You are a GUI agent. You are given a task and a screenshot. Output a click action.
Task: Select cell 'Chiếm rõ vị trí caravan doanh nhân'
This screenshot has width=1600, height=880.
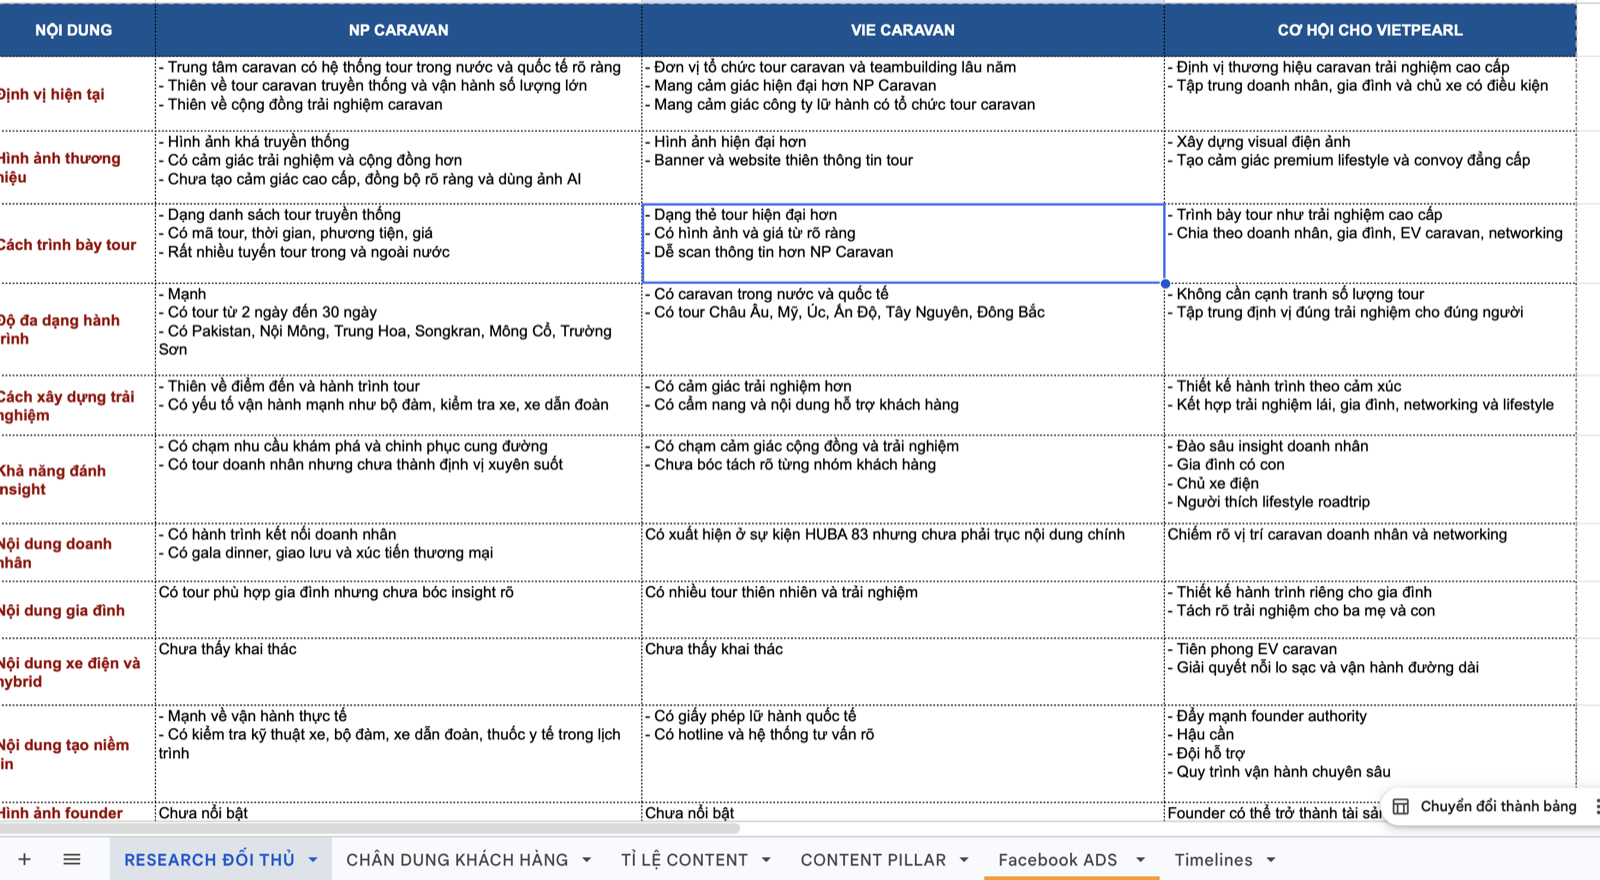coord(1370,552)
